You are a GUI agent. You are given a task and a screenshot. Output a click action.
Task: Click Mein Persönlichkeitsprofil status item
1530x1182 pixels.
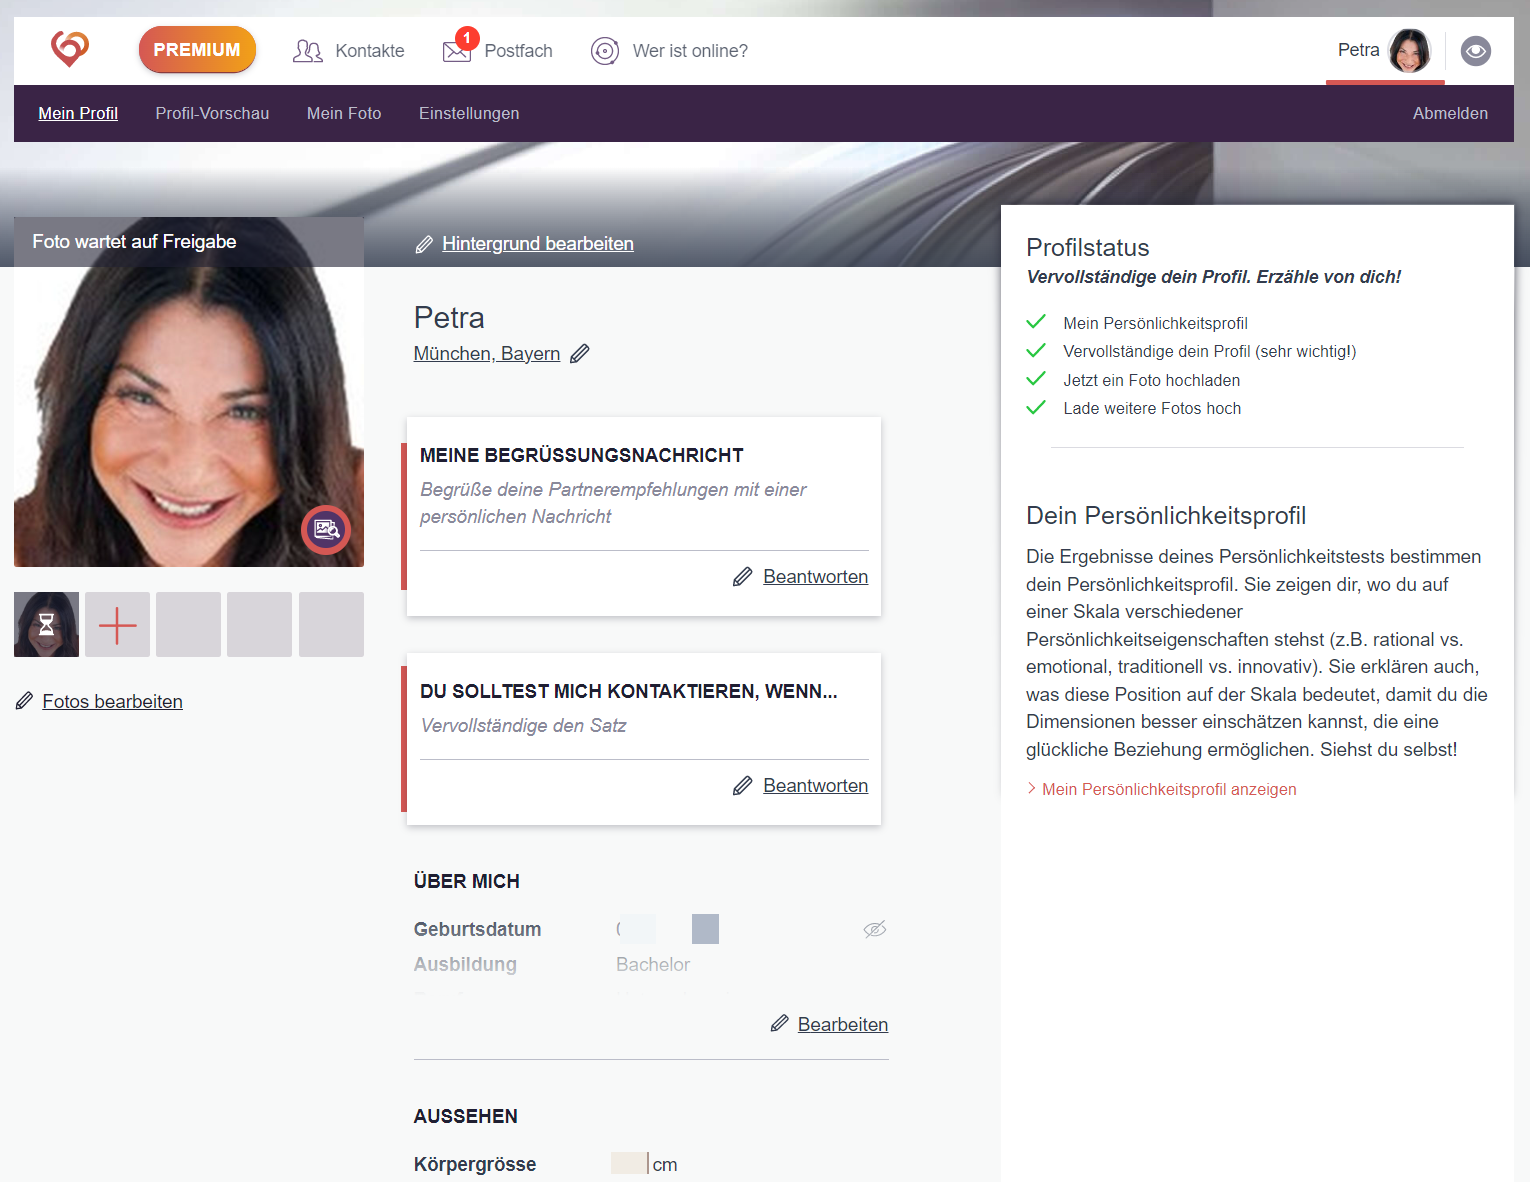1155,323
